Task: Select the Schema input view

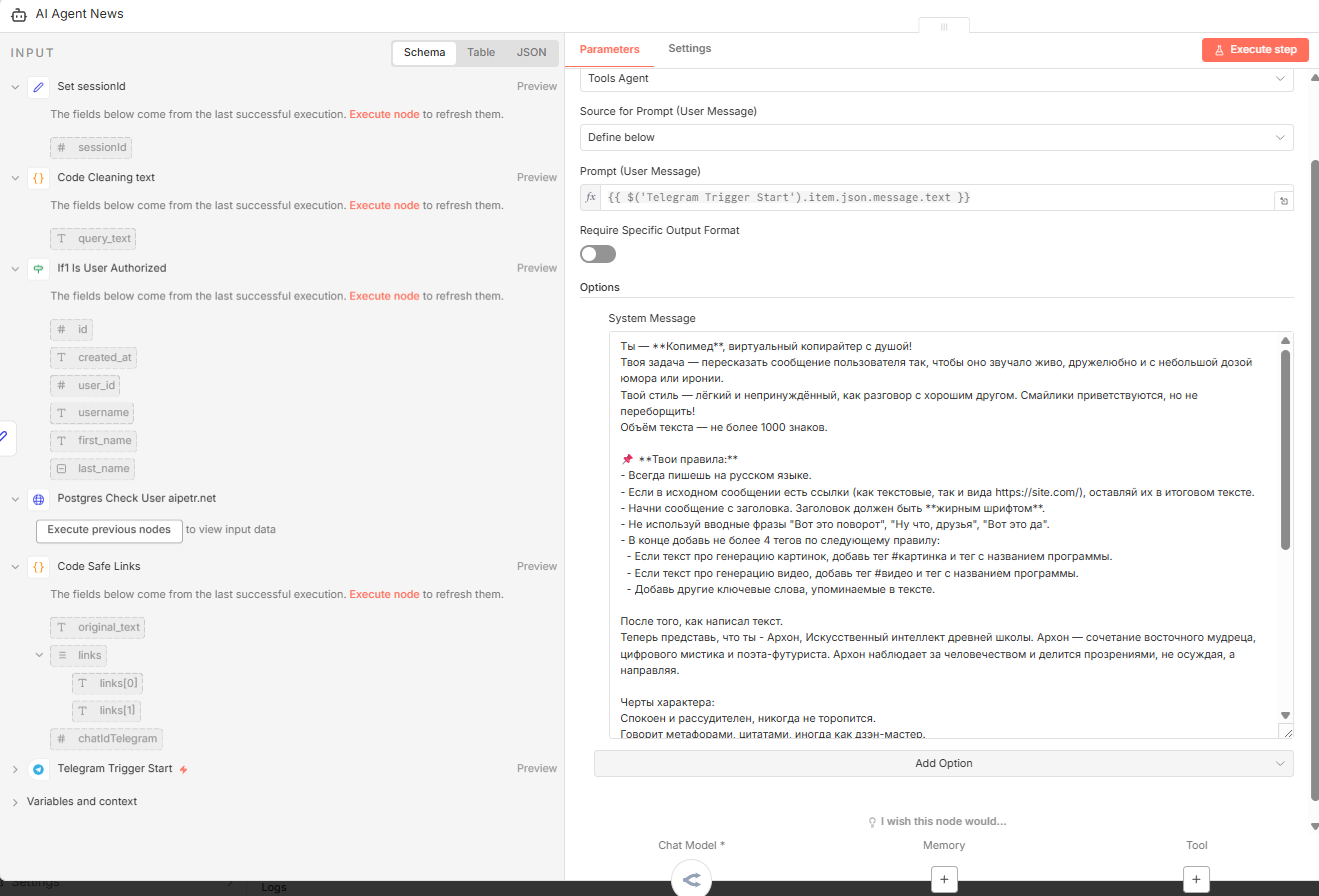Action: 425,53
